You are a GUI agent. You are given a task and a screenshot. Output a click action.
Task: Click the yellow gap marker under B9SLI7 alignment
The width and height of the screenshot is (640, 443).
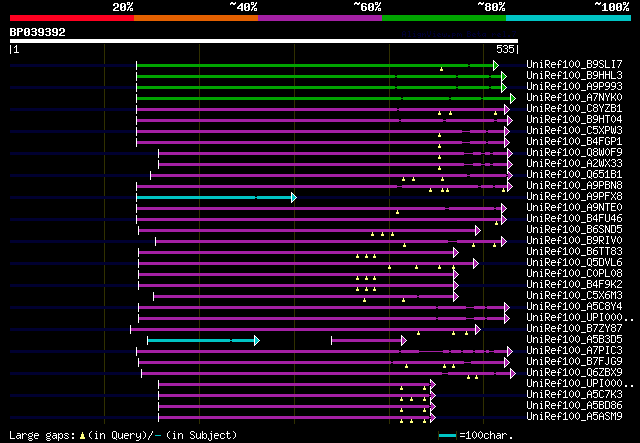tap(441, 69)
